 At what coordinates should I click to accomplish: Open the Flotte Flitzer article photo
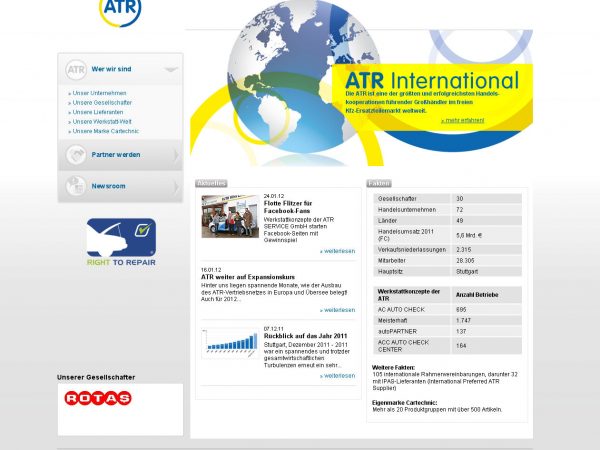pos(230,216)
